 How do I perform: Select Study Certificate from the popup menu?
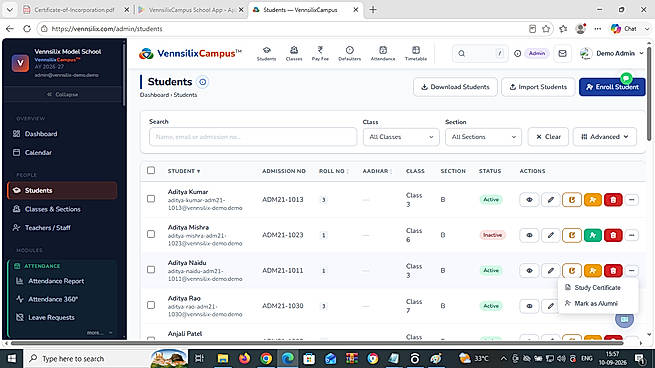[x=597, y=288]
